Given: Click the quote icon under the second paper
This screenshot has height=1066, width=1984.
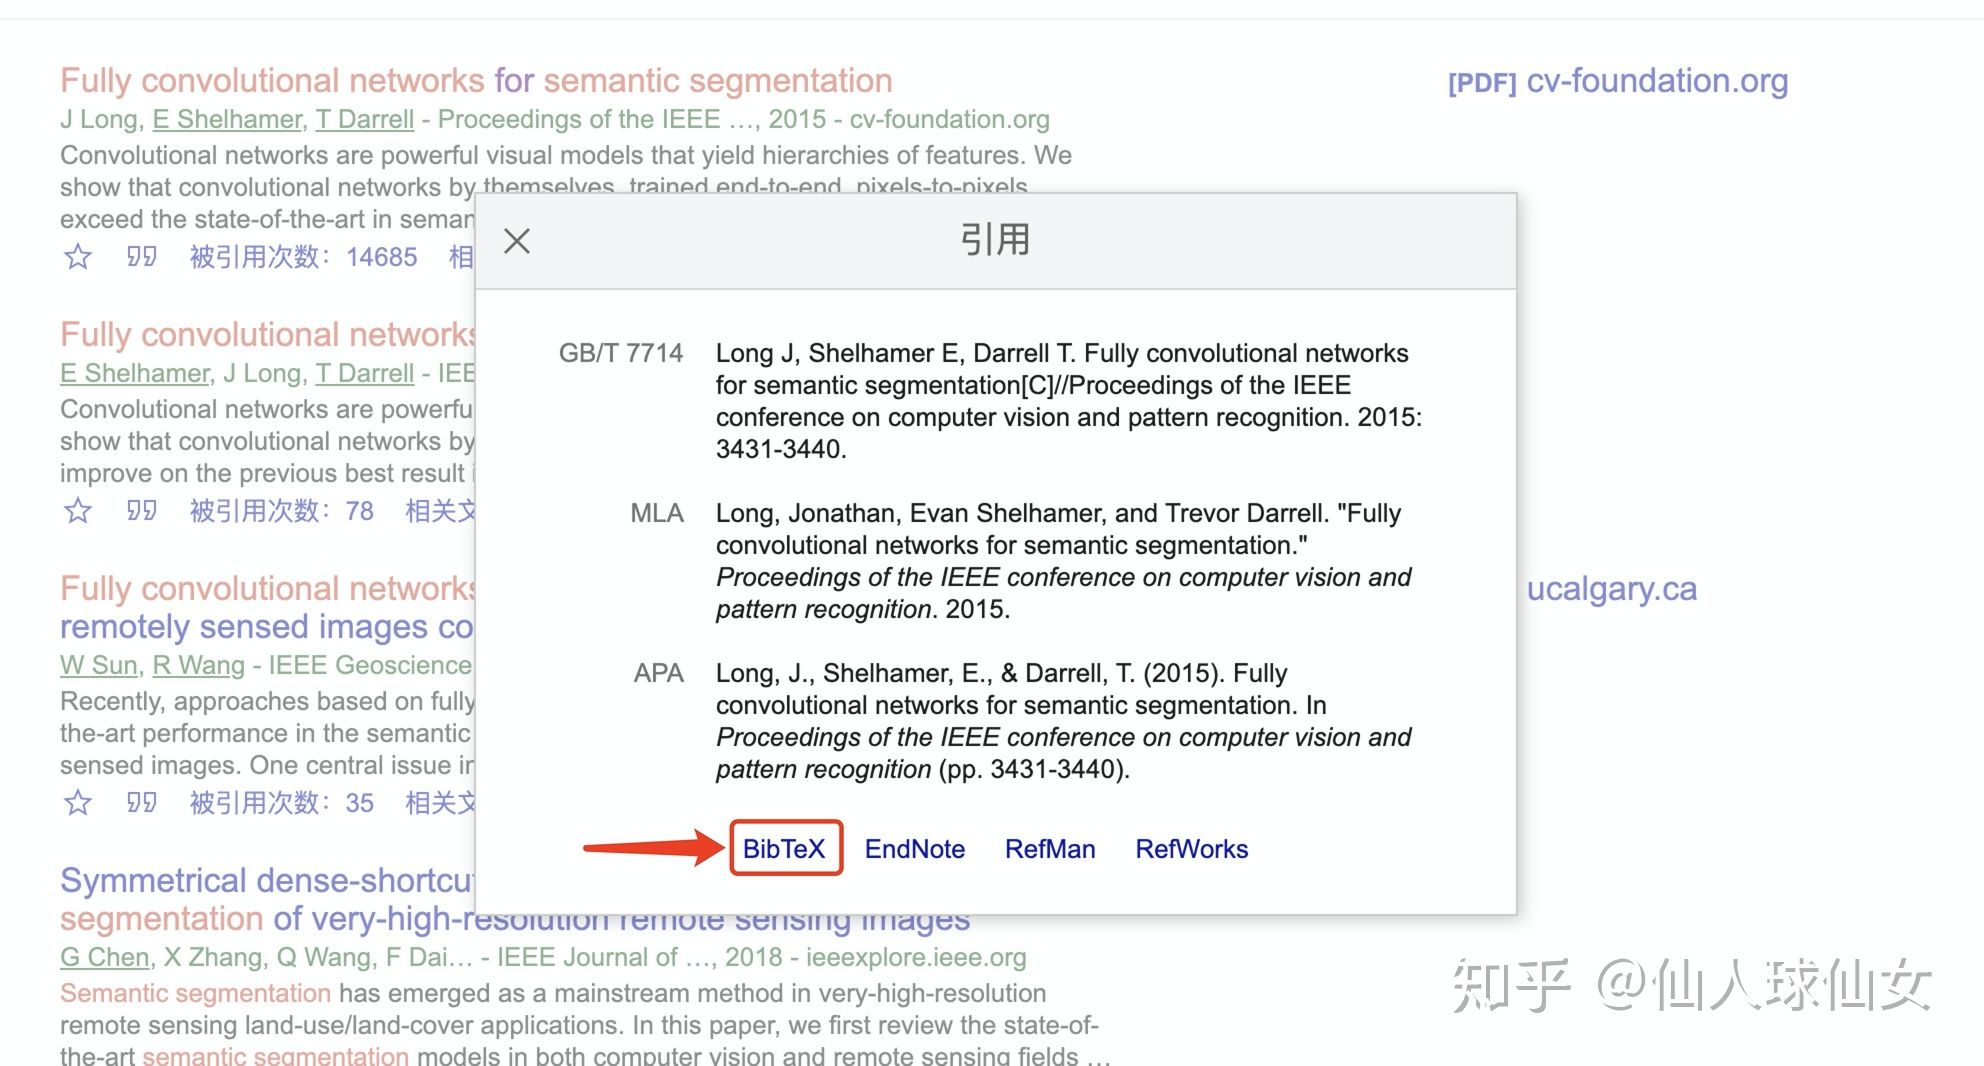Looking at the screenshot, I should coord(142,511).
